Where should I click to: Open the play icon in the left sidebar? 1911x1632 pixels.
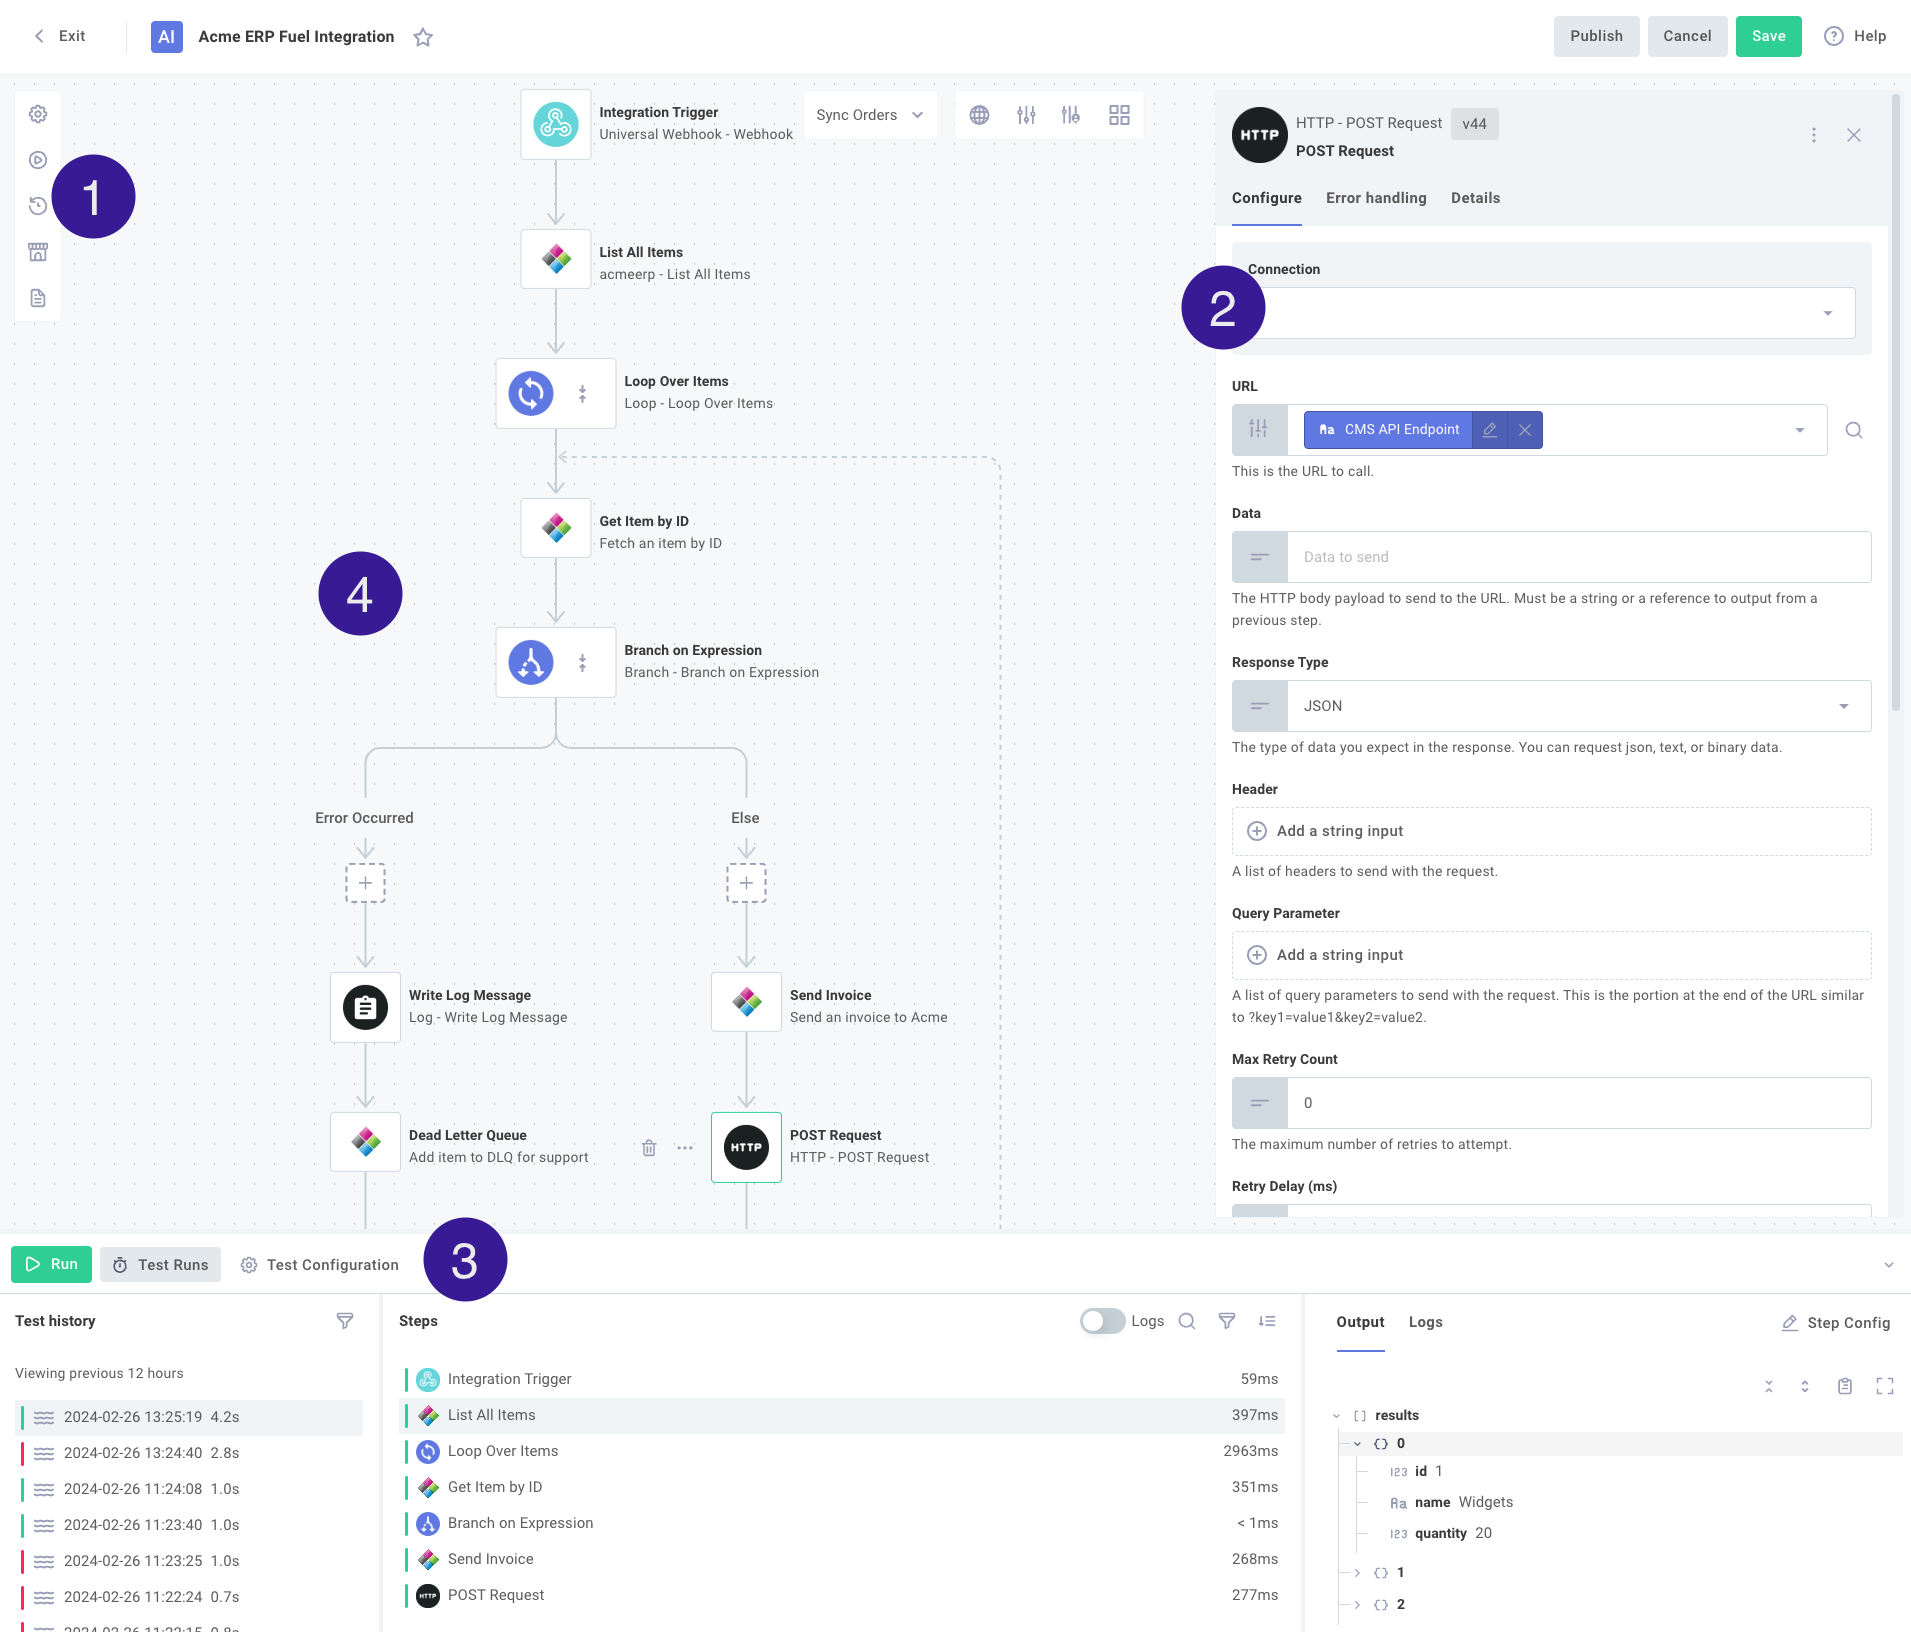click(38, 160)
